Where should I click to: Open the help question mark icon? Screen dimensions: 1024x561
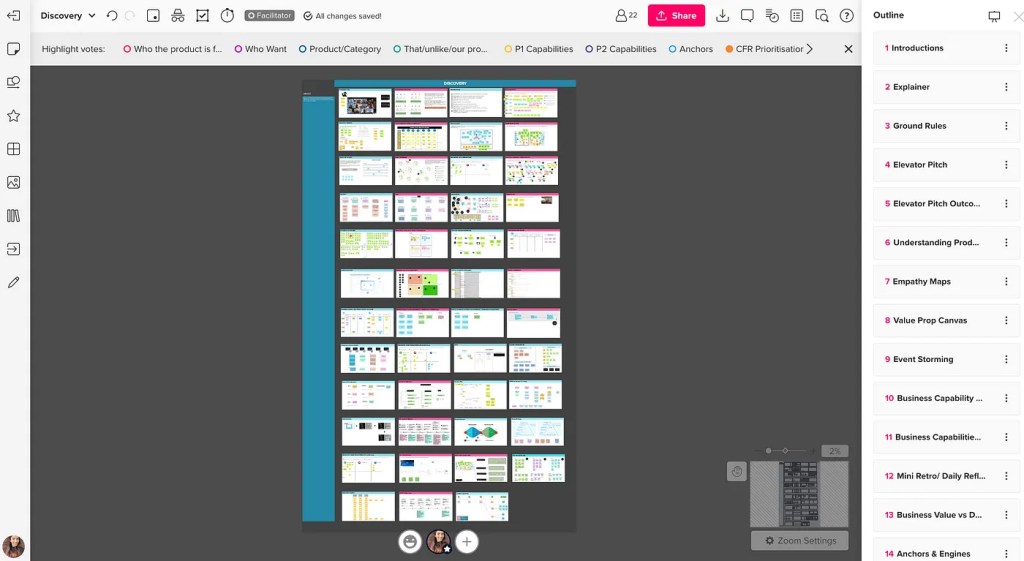846,16
